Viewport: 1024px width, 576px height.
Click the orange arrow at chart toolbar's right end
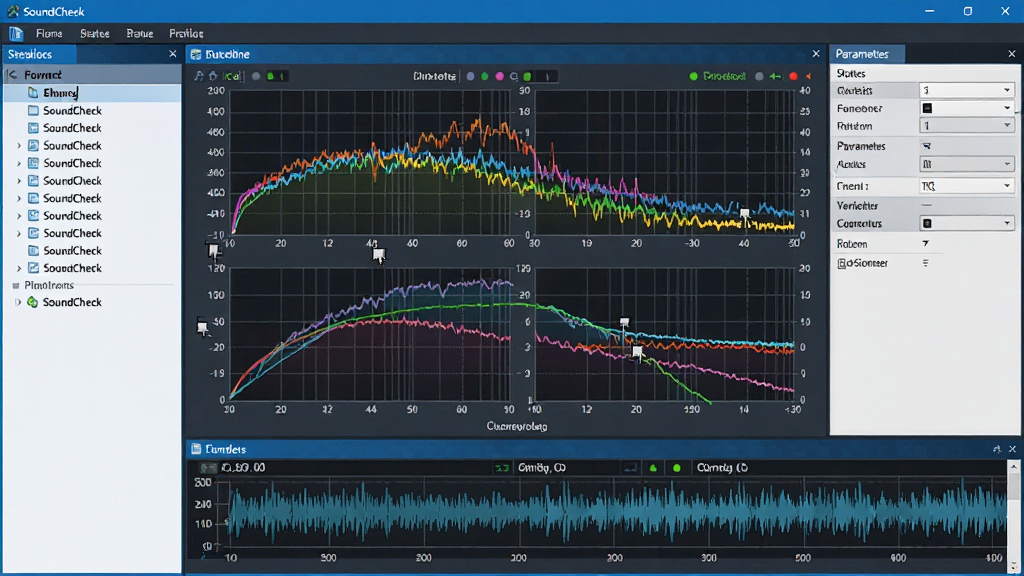(808, 76)
